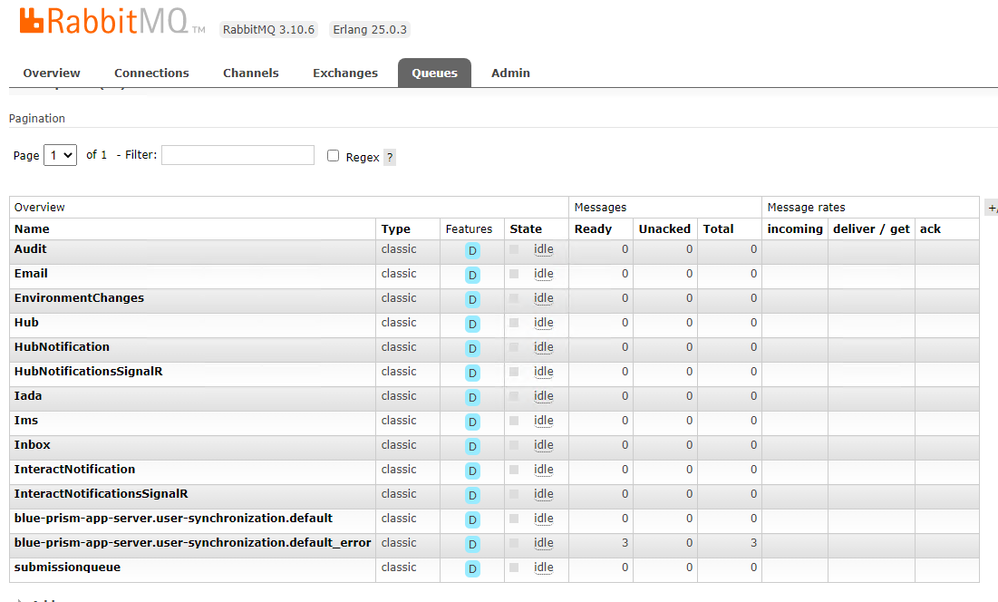Image resolution: width=998 pixels, height=602 pixels.
Task: Open the EnvironmentChanges queue link
Action: pos(79,298)
